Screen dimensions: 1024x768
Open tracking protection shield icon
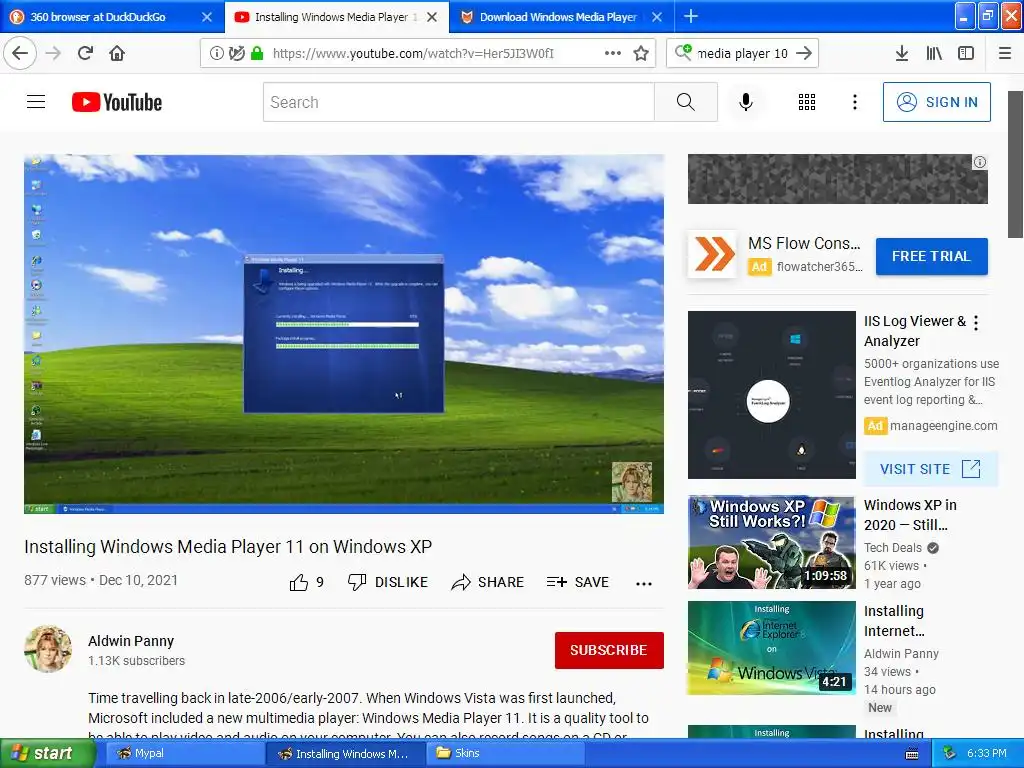click(x=236, y=53)
